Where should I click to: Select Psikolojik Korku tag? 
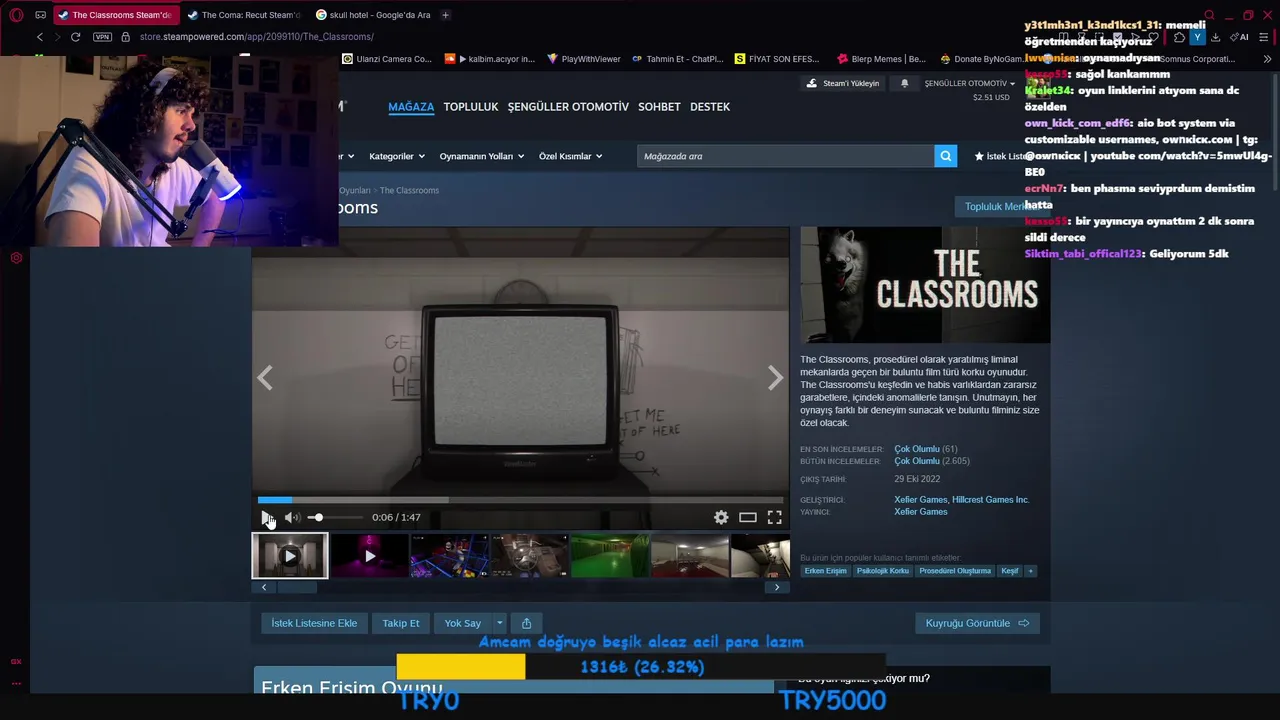click(883, 571)
